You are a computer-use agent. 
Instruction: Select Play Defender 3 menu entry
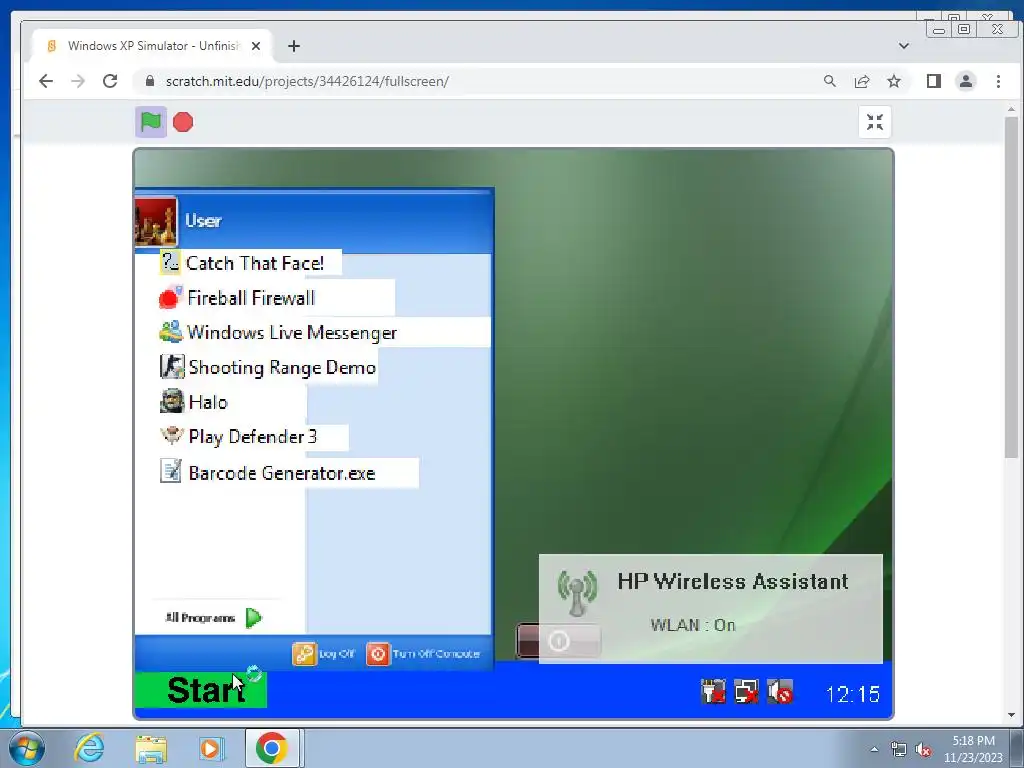coord(253,436)
